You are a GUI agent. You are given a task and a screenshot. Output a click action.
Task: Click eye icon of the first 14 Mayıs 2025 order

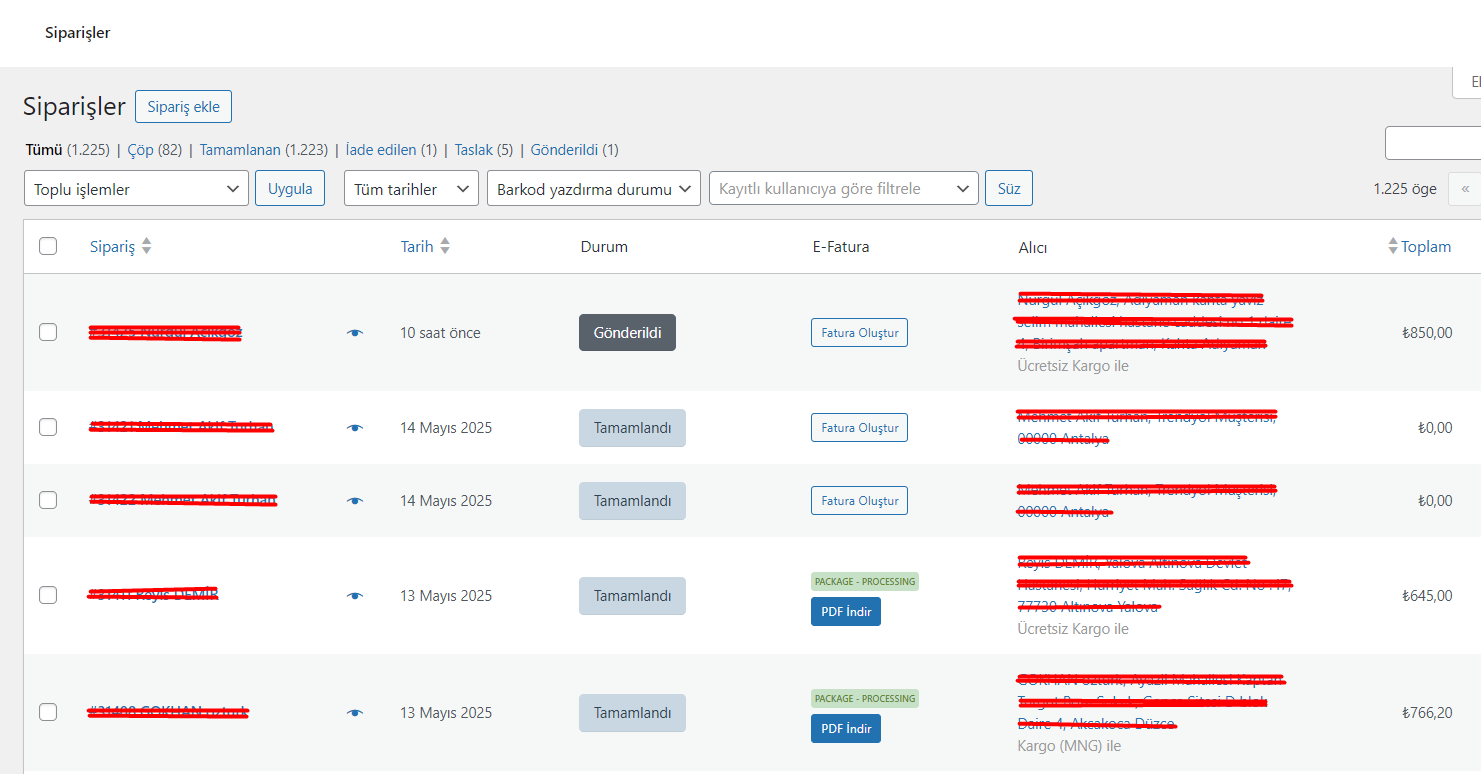(355, 428)
